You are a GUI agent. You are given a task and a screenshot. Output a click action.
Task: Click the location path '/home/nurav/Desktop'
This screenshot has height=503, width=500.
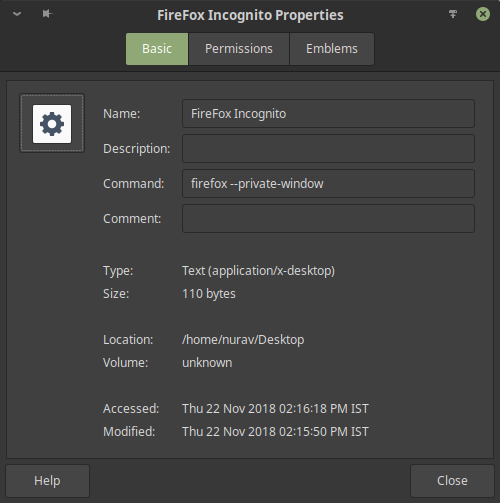tap(243, 340)
